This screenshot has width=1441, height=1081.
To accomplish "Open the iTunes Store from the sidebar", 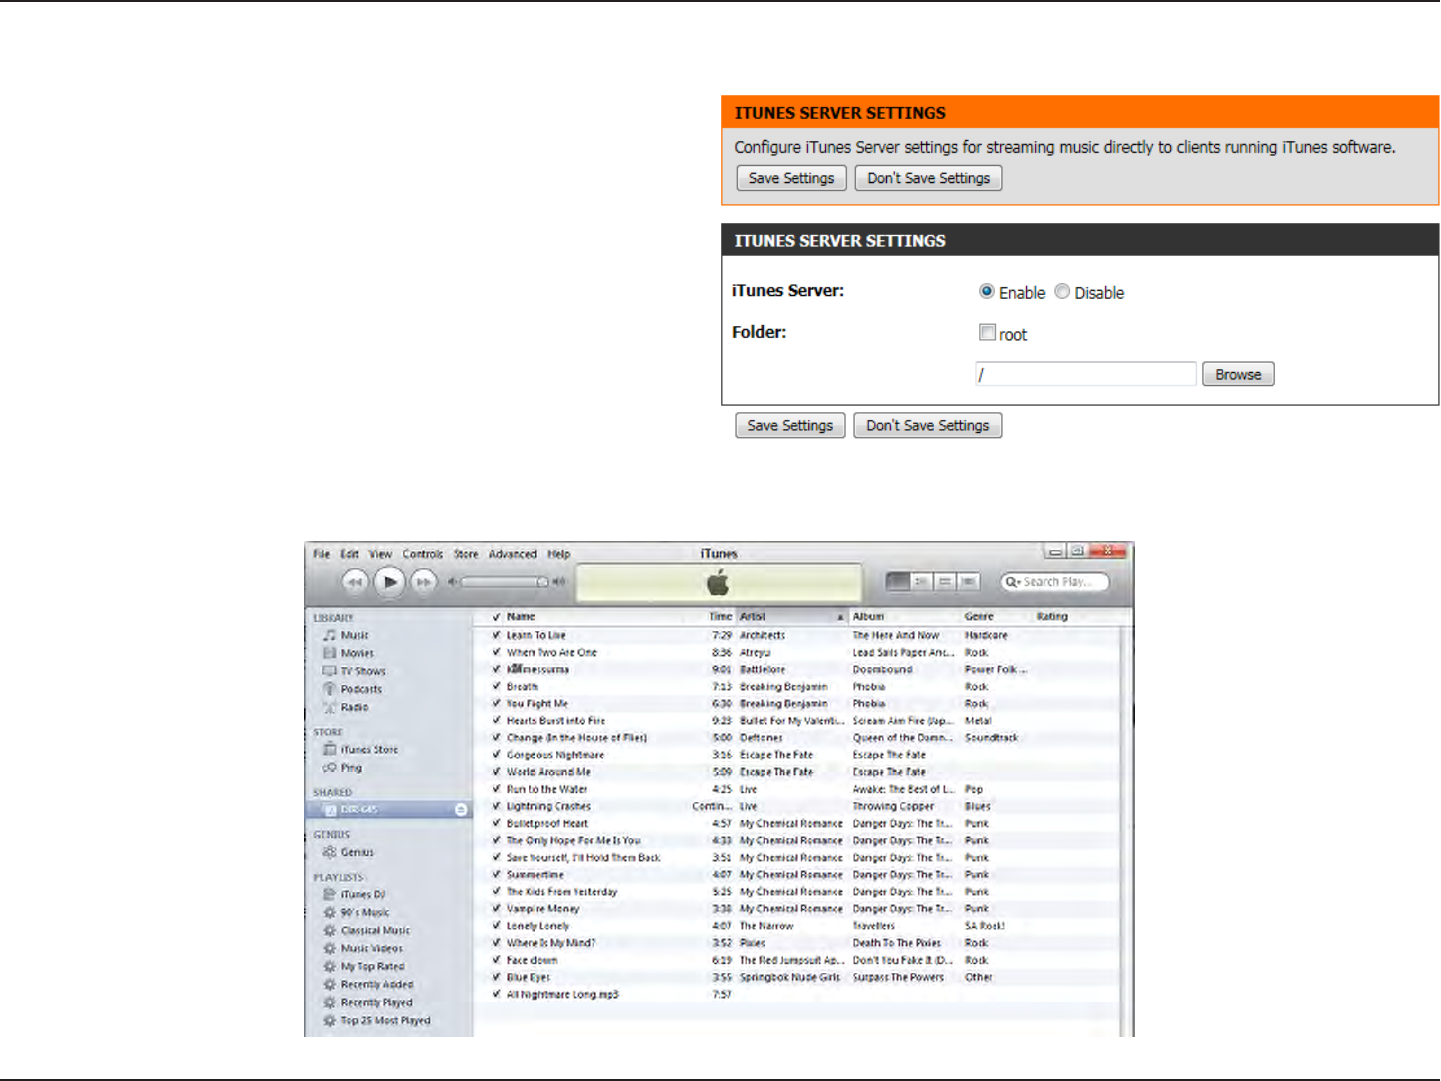I will click(360, 749).
